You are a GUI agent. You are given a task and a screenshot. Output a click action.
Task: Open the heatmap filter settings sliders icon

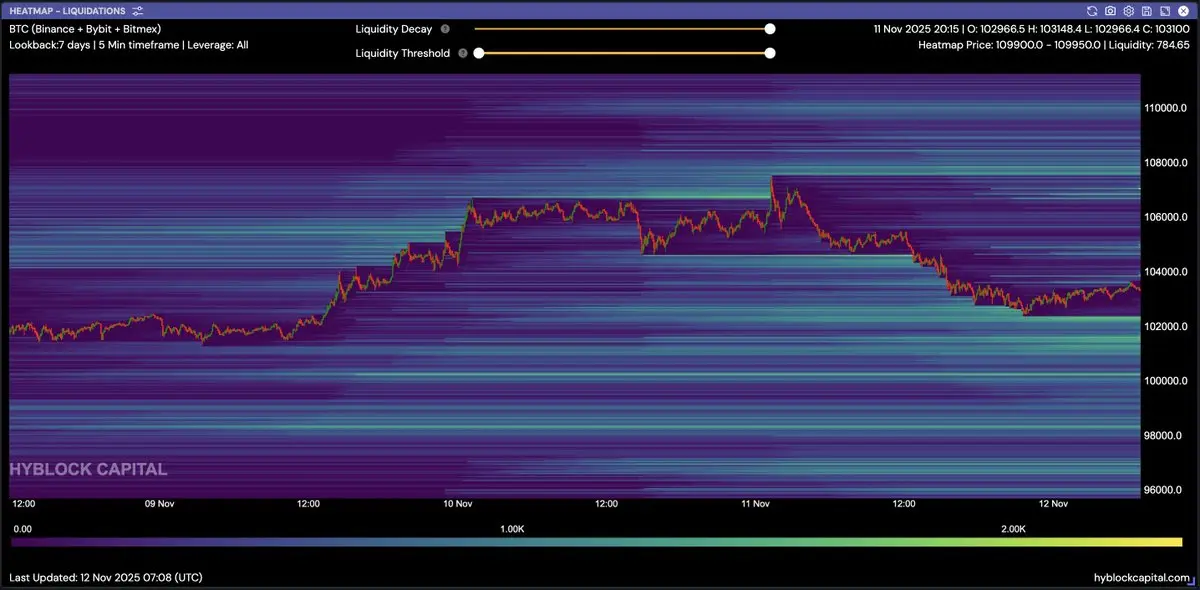click(137, 11)
